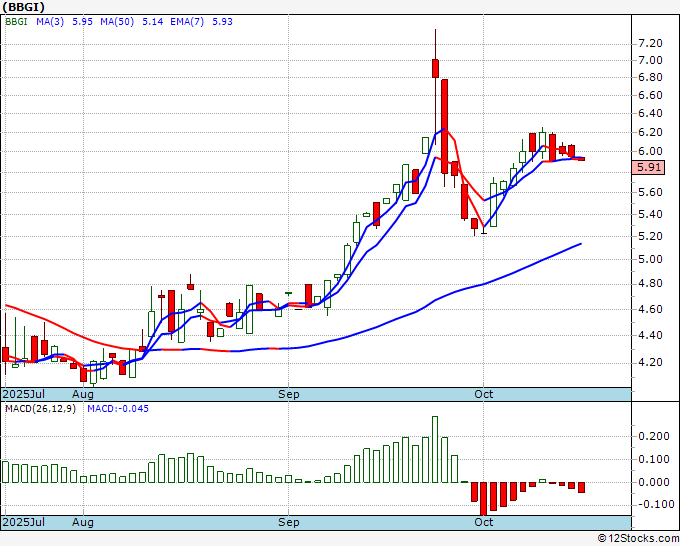This screenshot has height=546, width=680.
Task: Click the 7.20 price axis label
Action: [651, 43]
